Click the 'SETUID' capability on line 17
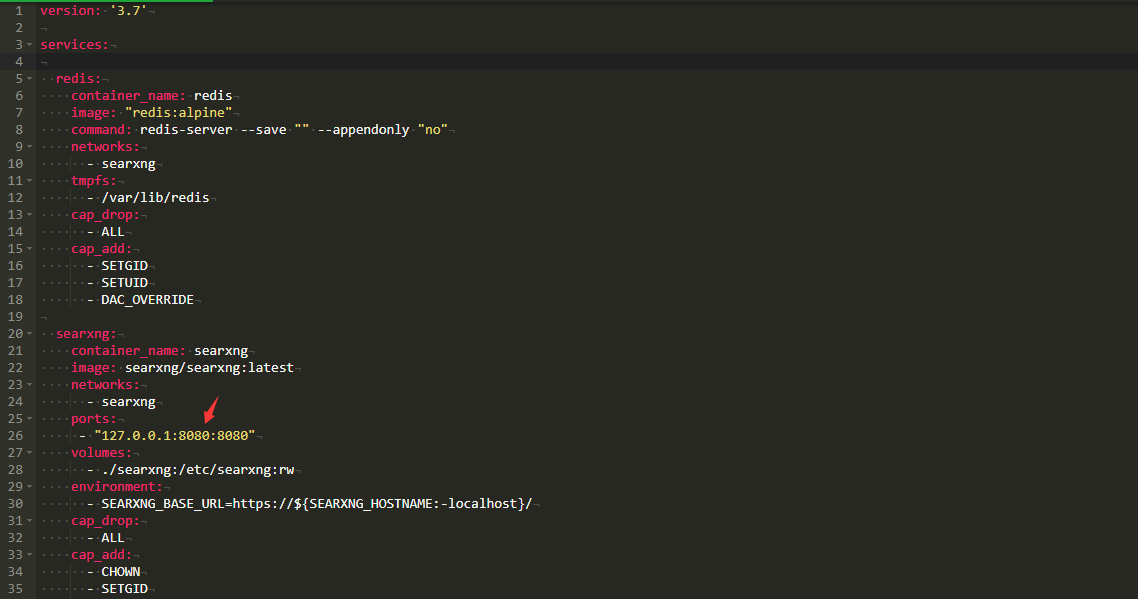The image size is (1138, 599). point(125,283)
